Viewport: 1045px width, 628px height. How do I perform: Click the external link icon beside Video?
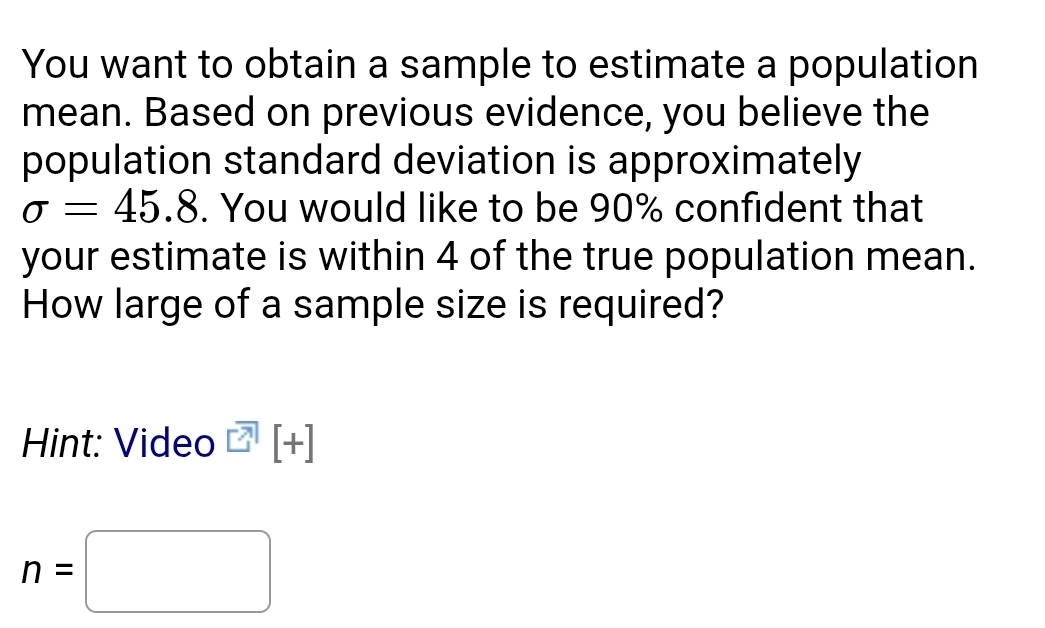[x=243, y=438]
